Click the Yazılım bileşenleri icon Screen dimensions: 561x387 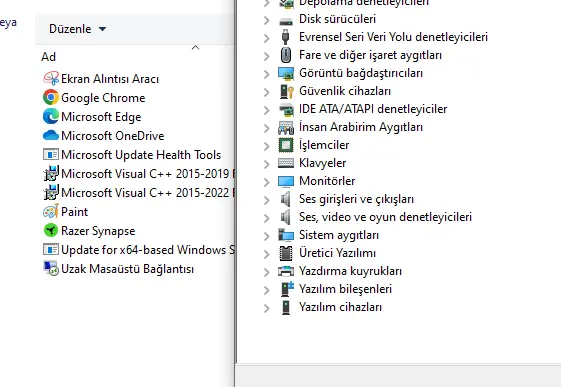[x=287, y=289]
